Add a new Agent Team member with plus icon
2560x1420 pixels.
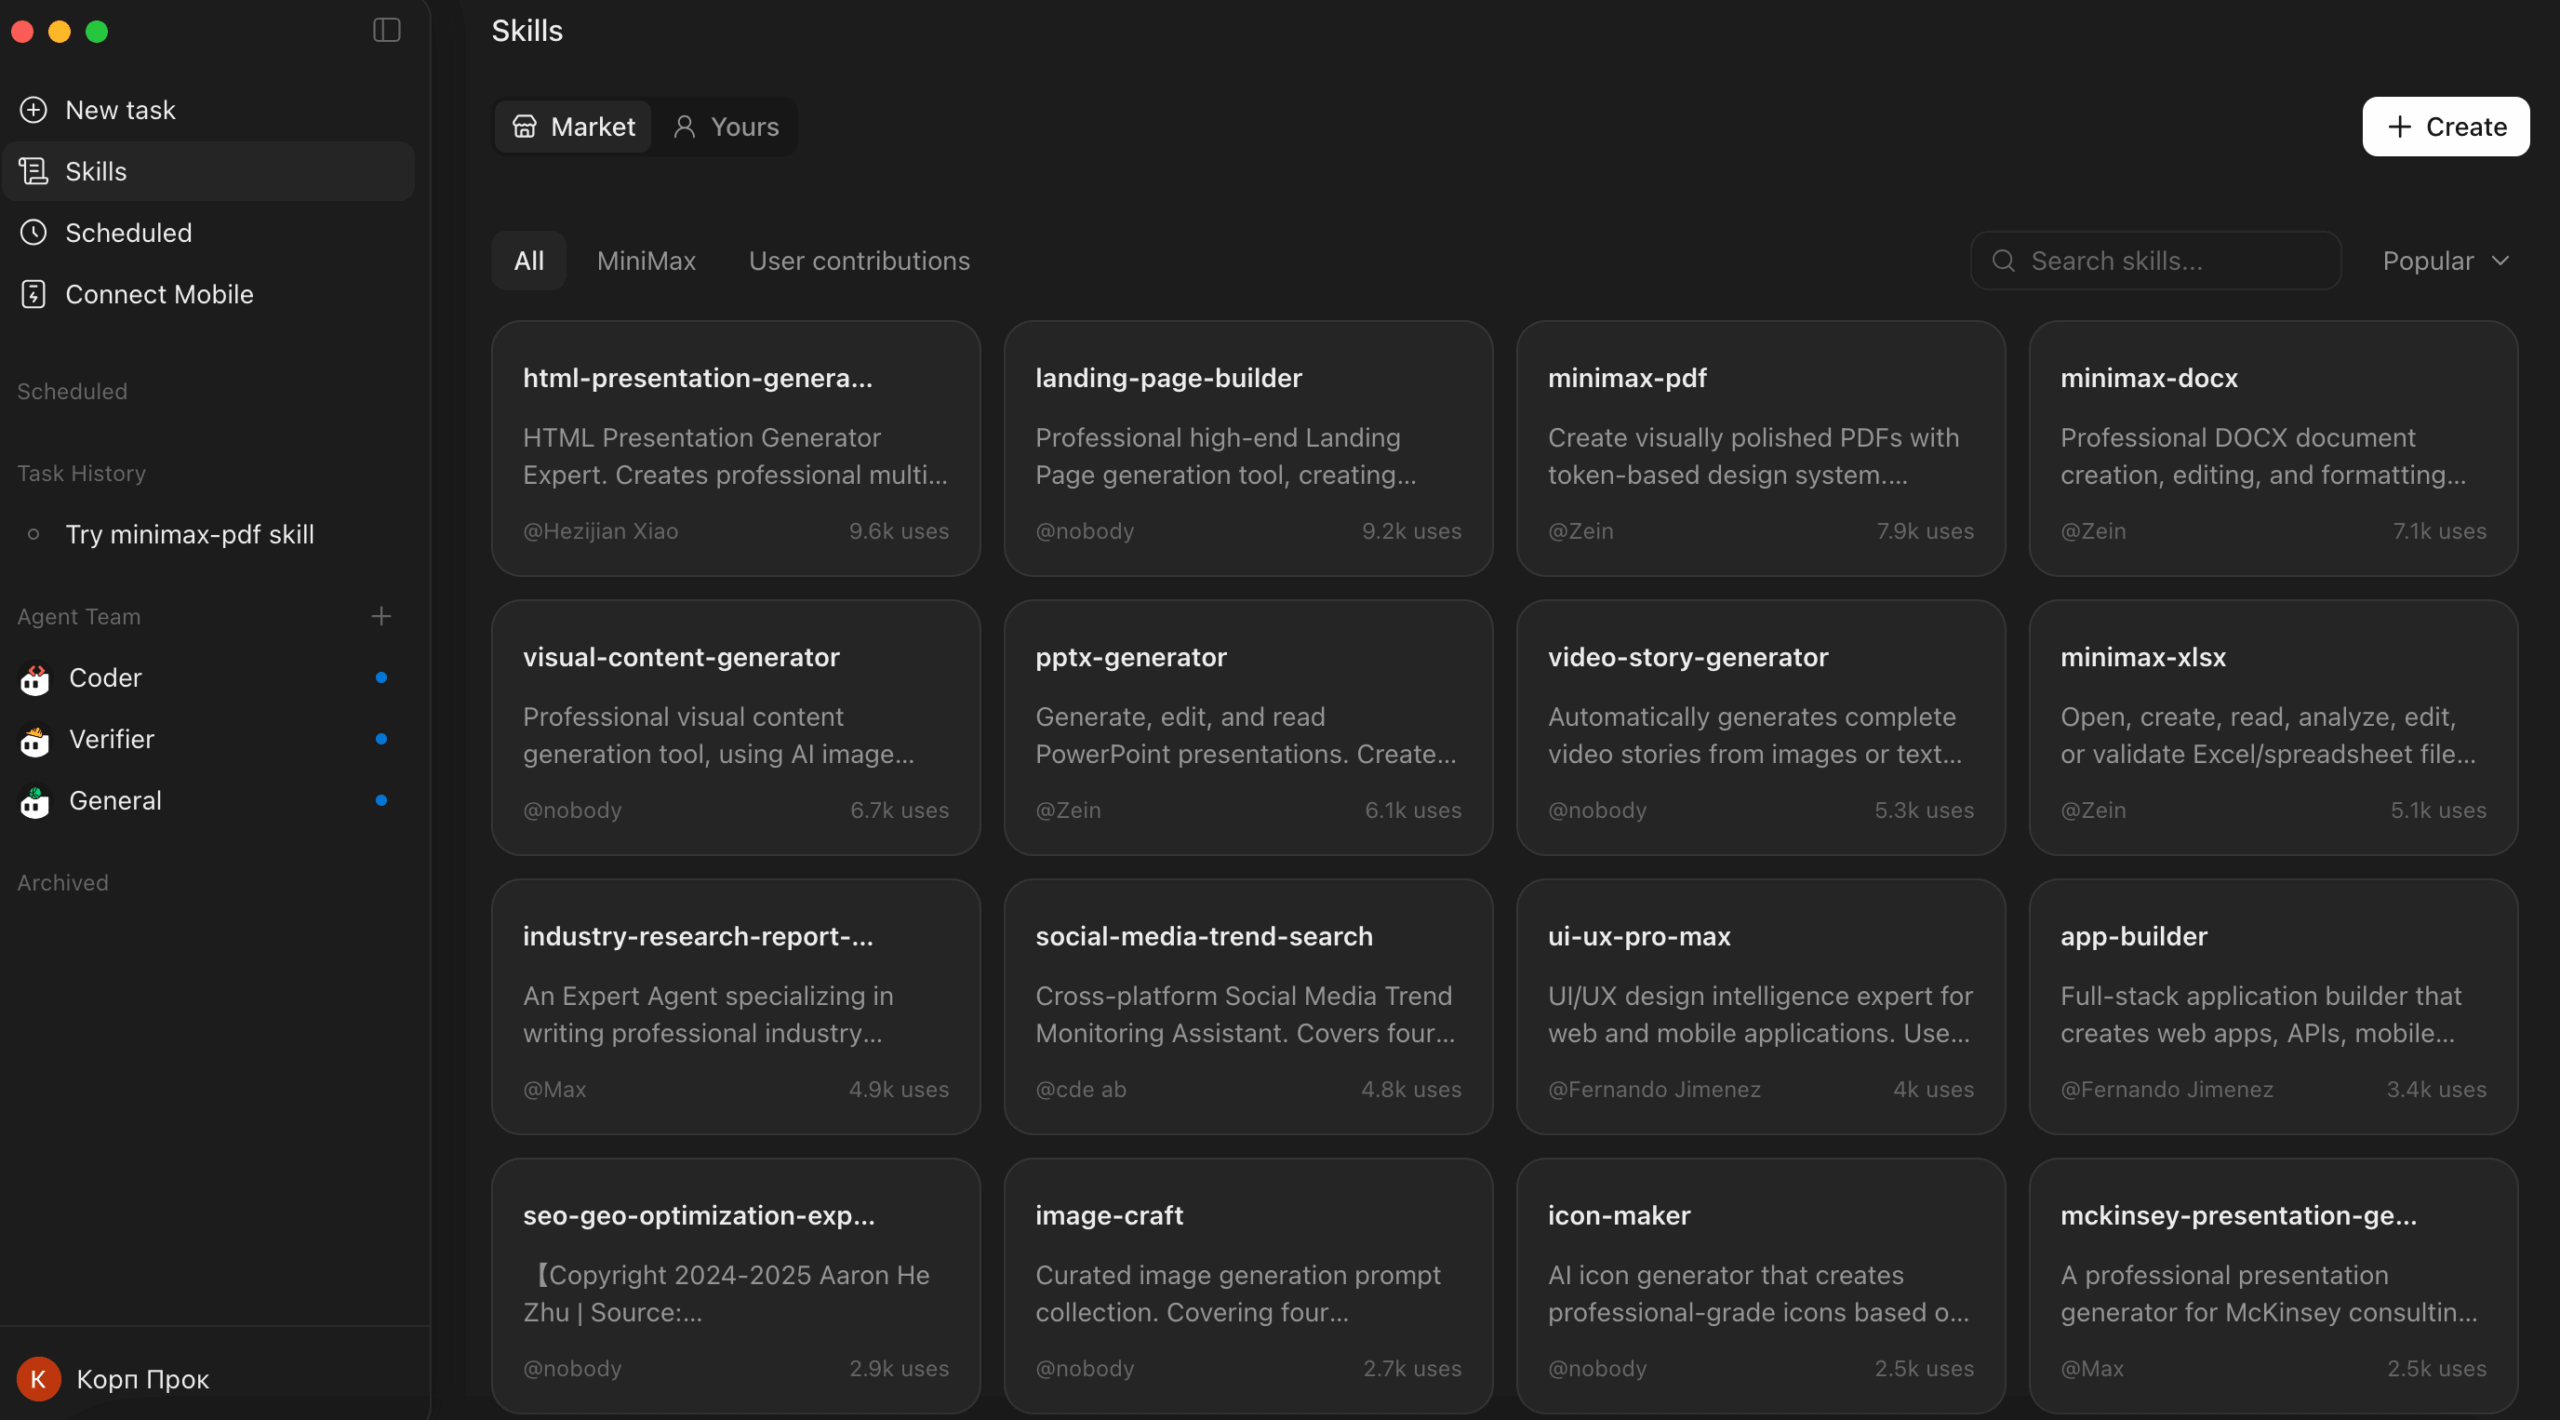pos(381,616)
